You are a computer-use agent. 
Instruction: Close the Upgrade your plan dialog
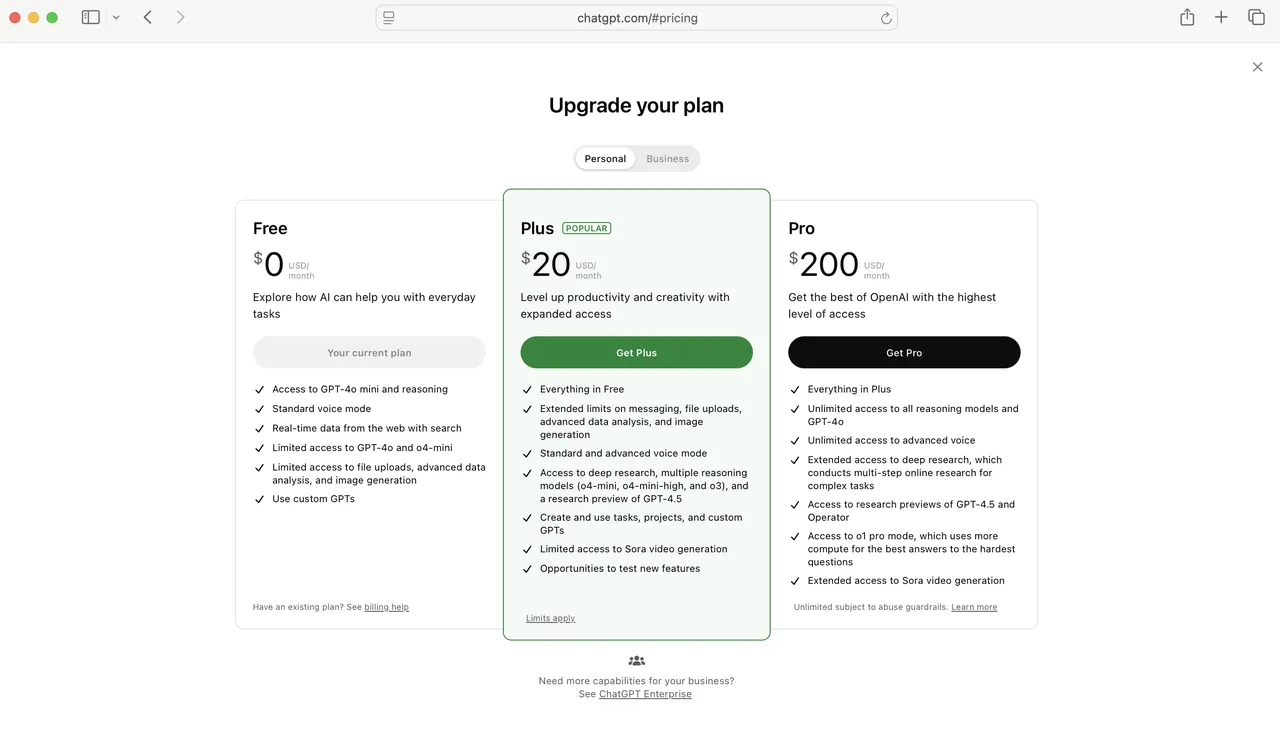pyautogui.click(x=1257, y=67)
